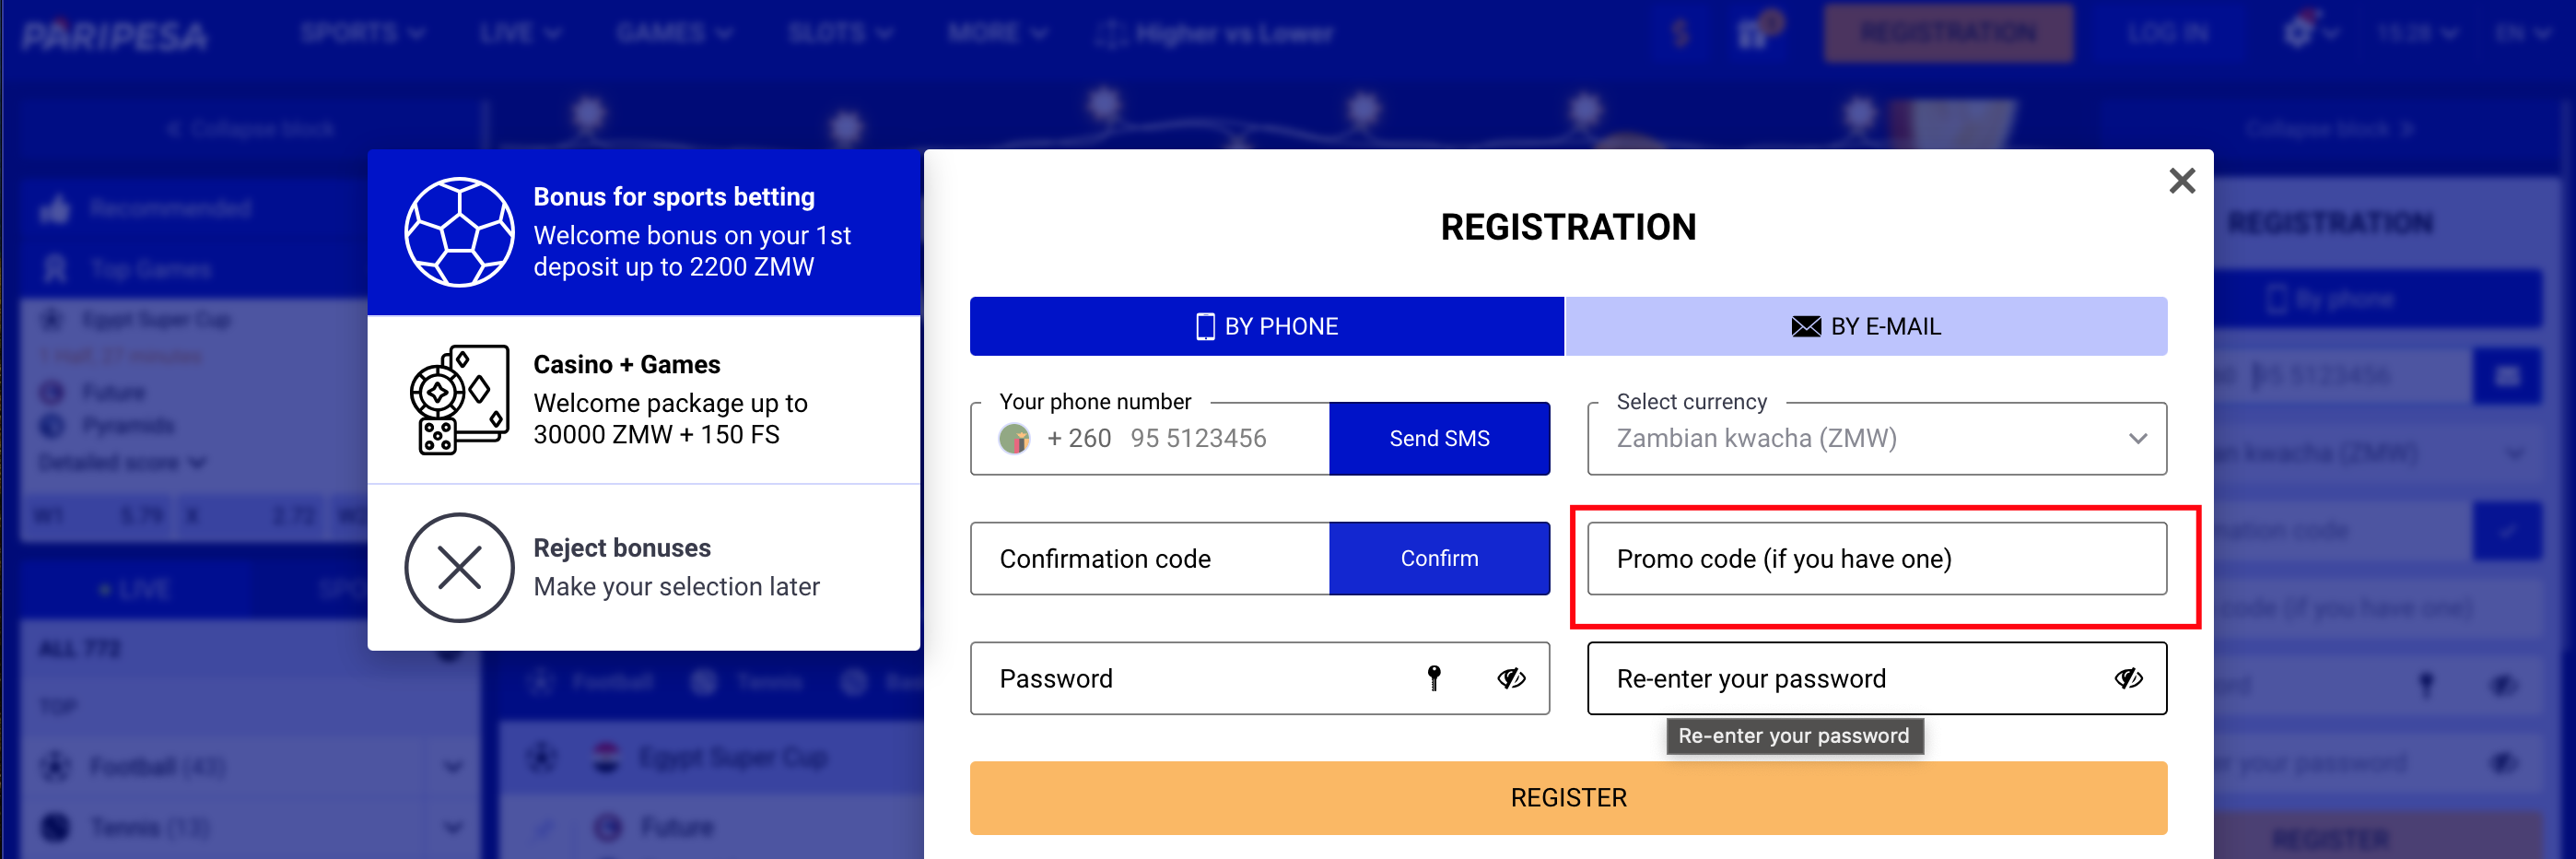Click the Send SMS button
The height and width of the screenshot is (859, 2576).
point(1439,438)
